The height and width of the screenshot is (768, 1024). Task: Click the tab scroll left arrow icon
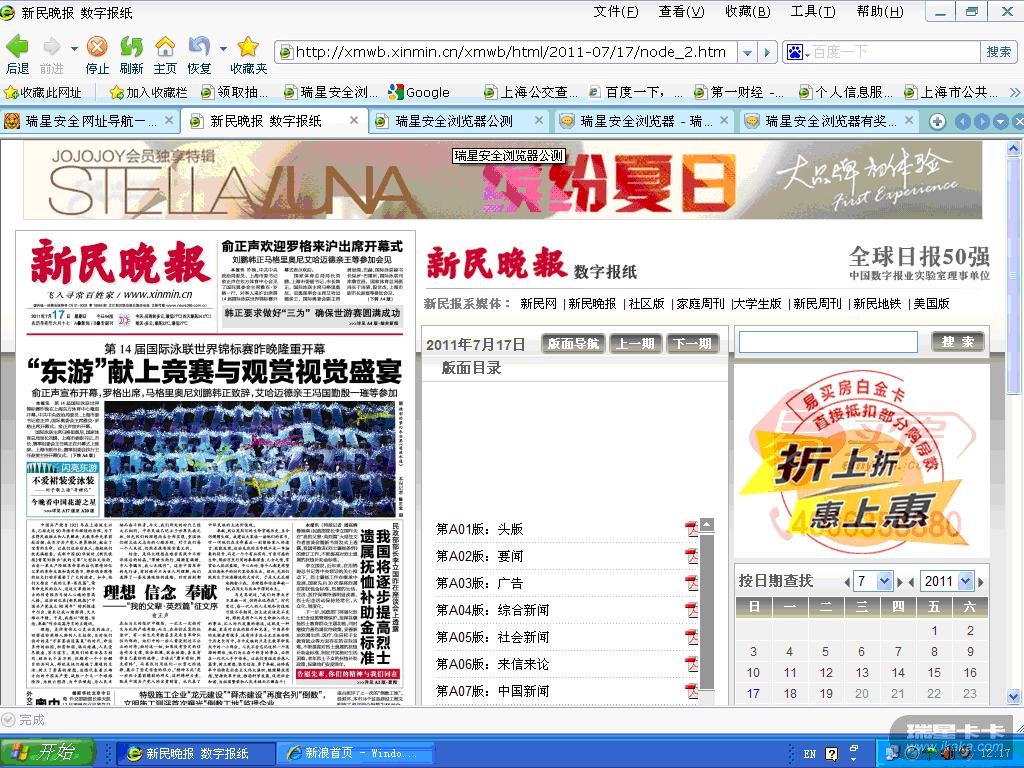pyautogui.click(x=963, y=121)
